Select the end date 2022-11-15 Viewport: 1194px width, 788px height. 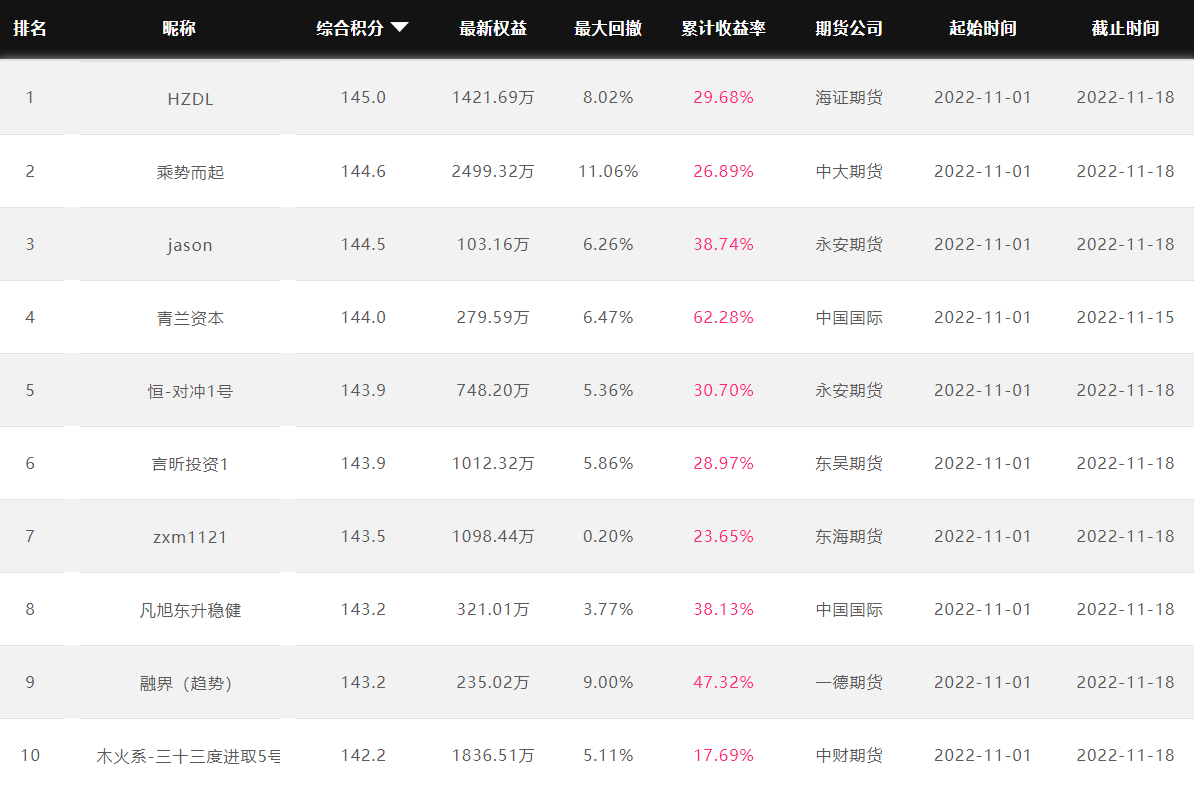1125,317
